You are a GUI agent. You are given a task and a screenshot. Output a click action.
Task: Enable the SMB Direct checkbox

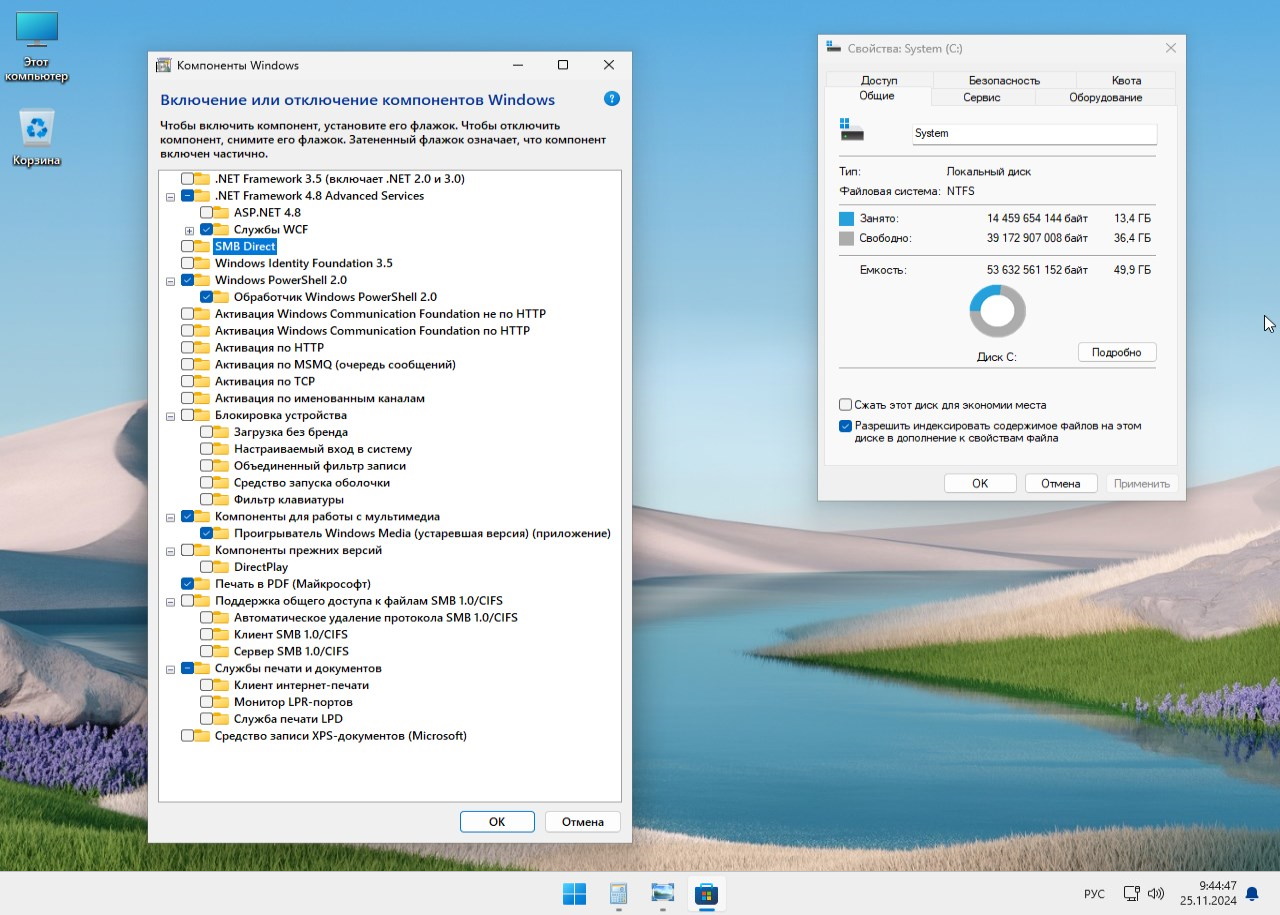188,246
